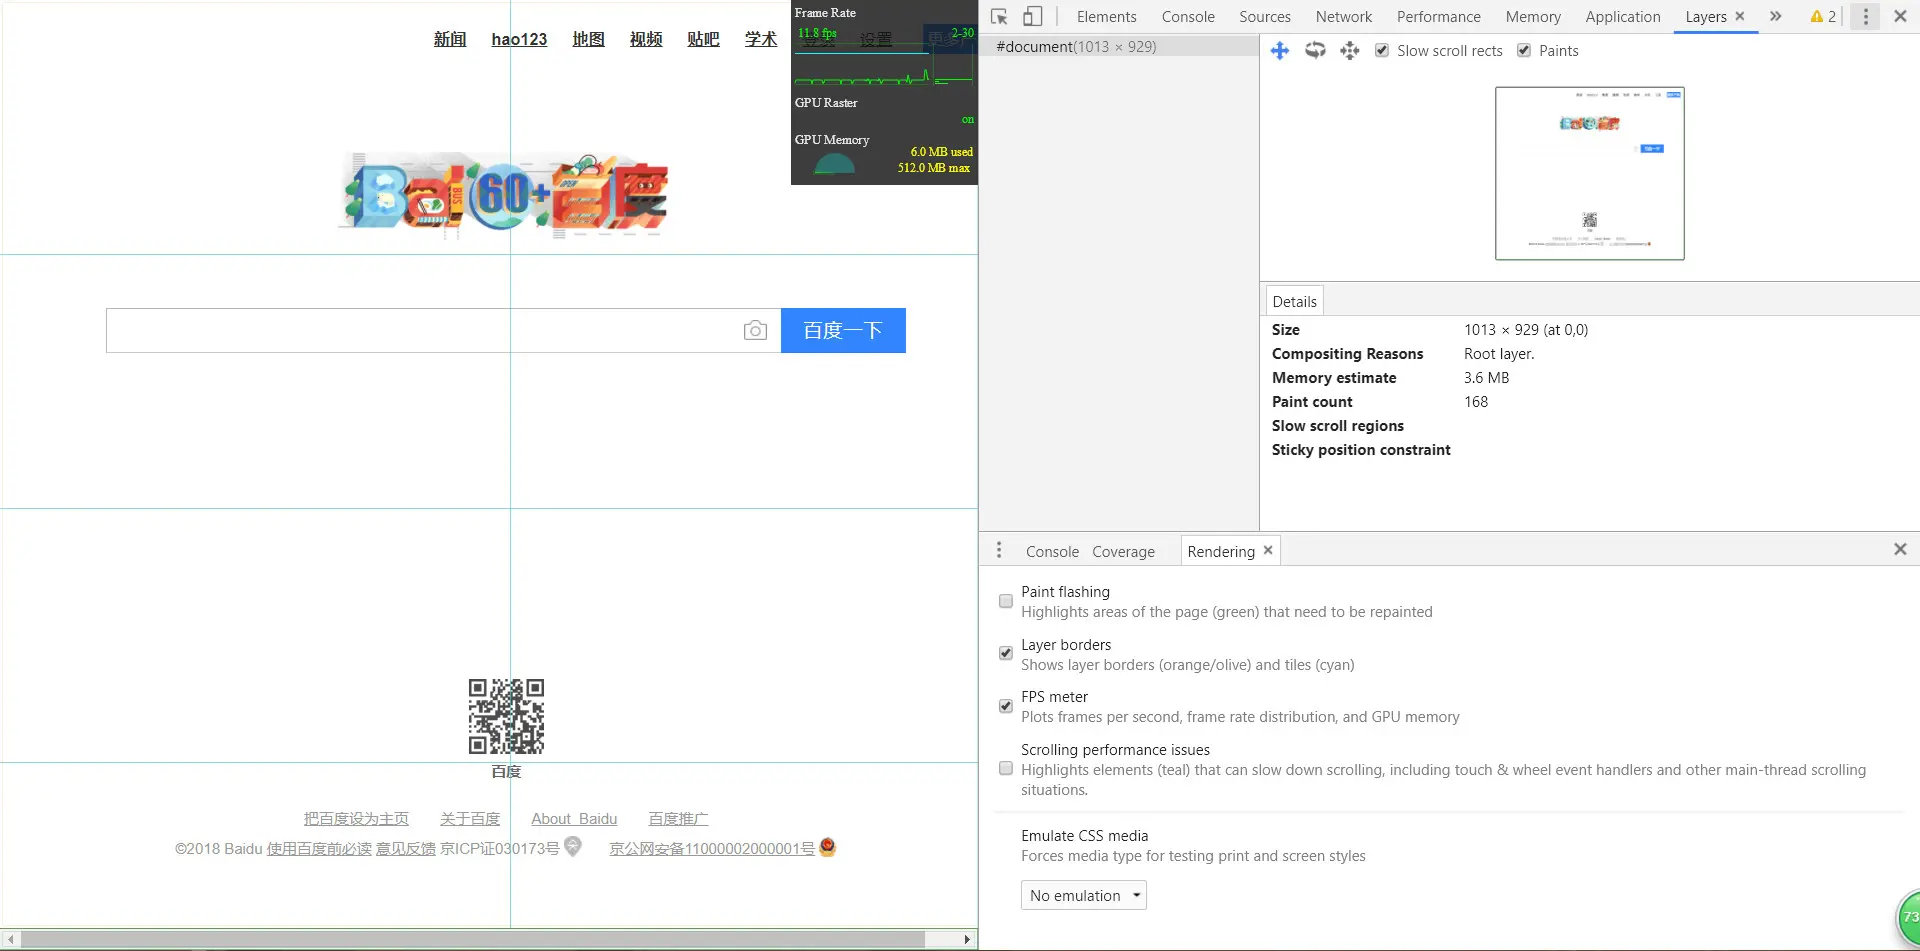Open the 关于百度 link

[x=470, y=819]
